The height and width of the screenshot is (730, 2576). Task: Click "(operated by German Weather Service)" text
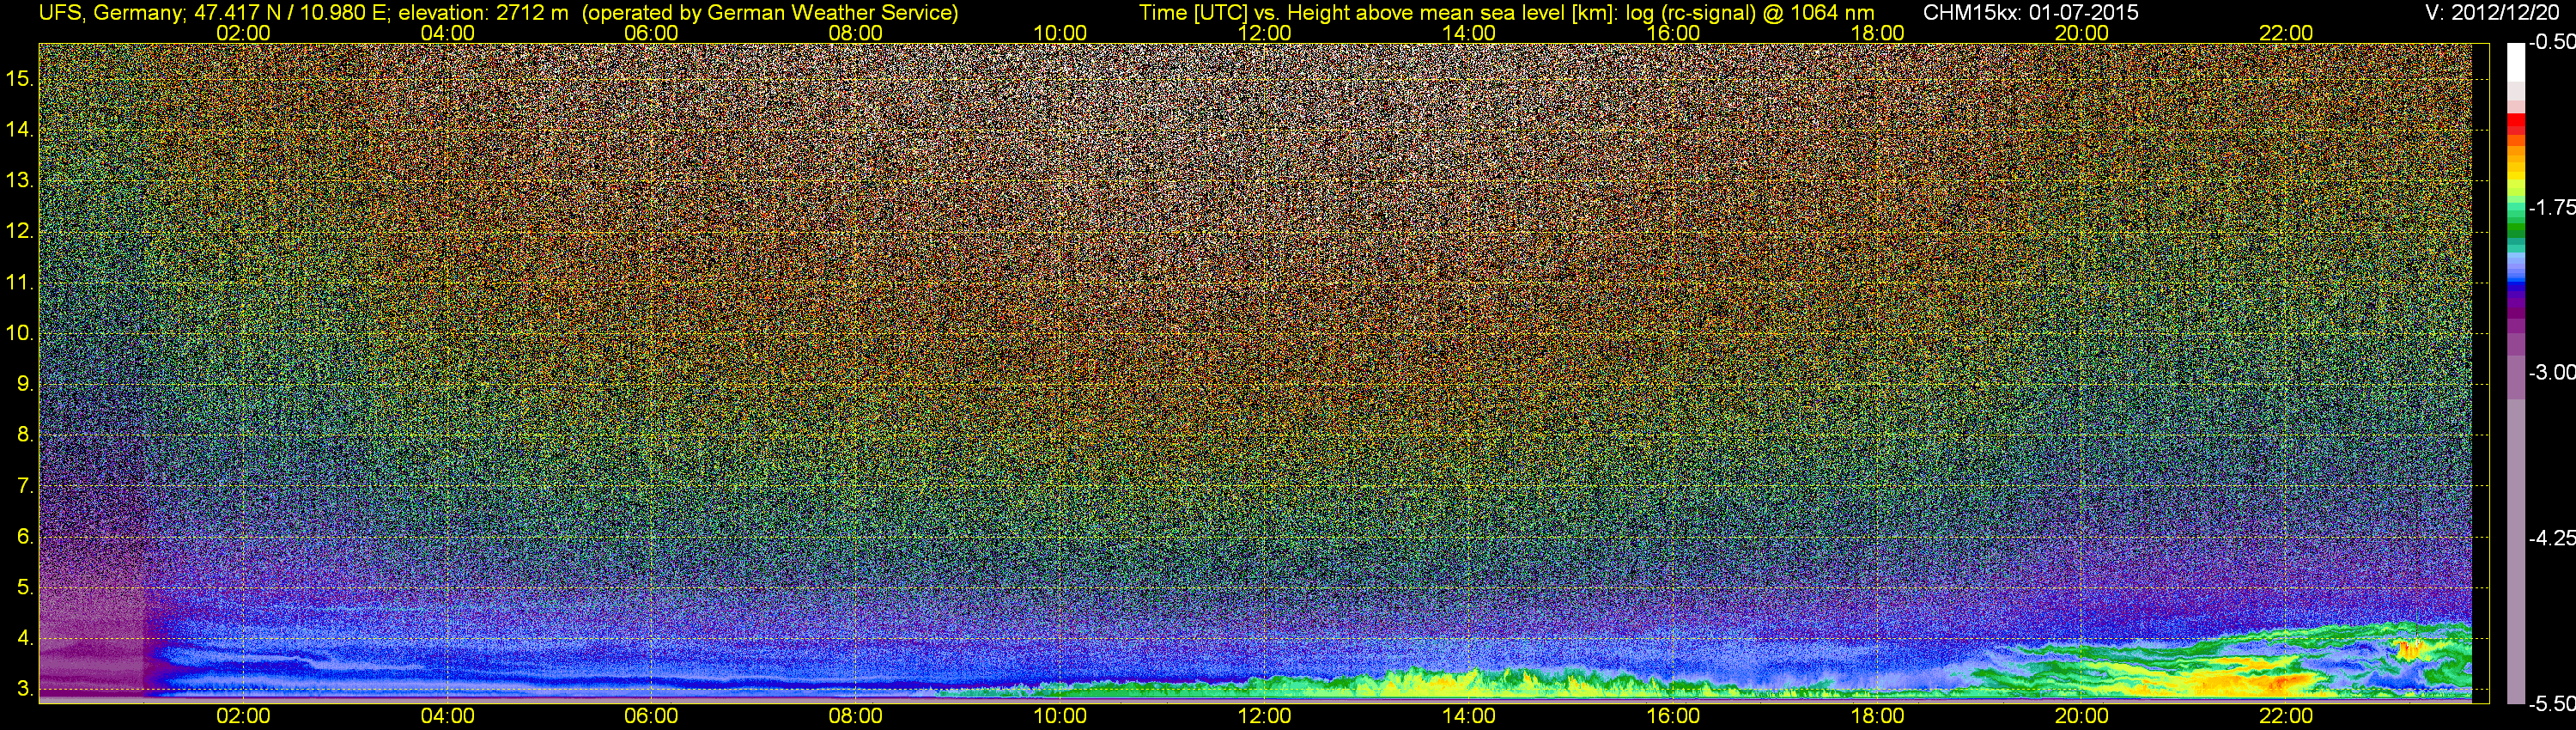point(769,13)
